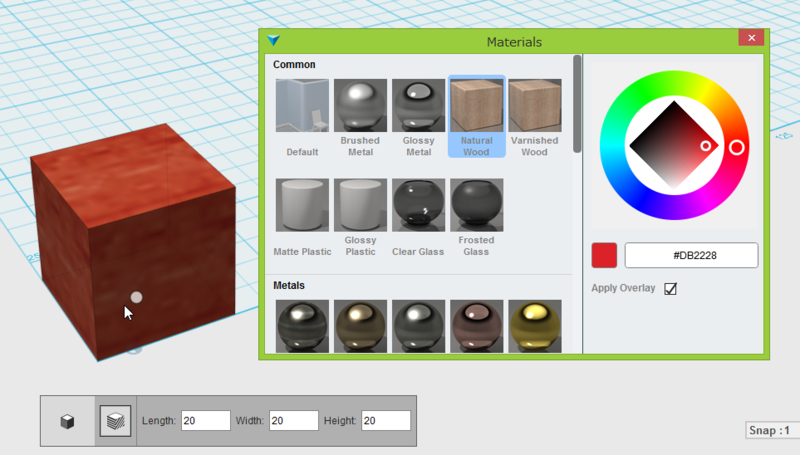Pick the Matte Plastic material
Screen dimensions: 800x455
tap(302, 205)
